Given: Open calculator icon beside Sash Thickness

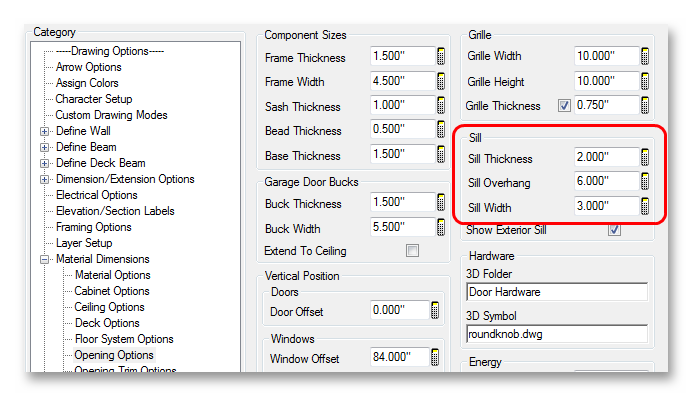Looking at the screenshot, I should [440, 106].
